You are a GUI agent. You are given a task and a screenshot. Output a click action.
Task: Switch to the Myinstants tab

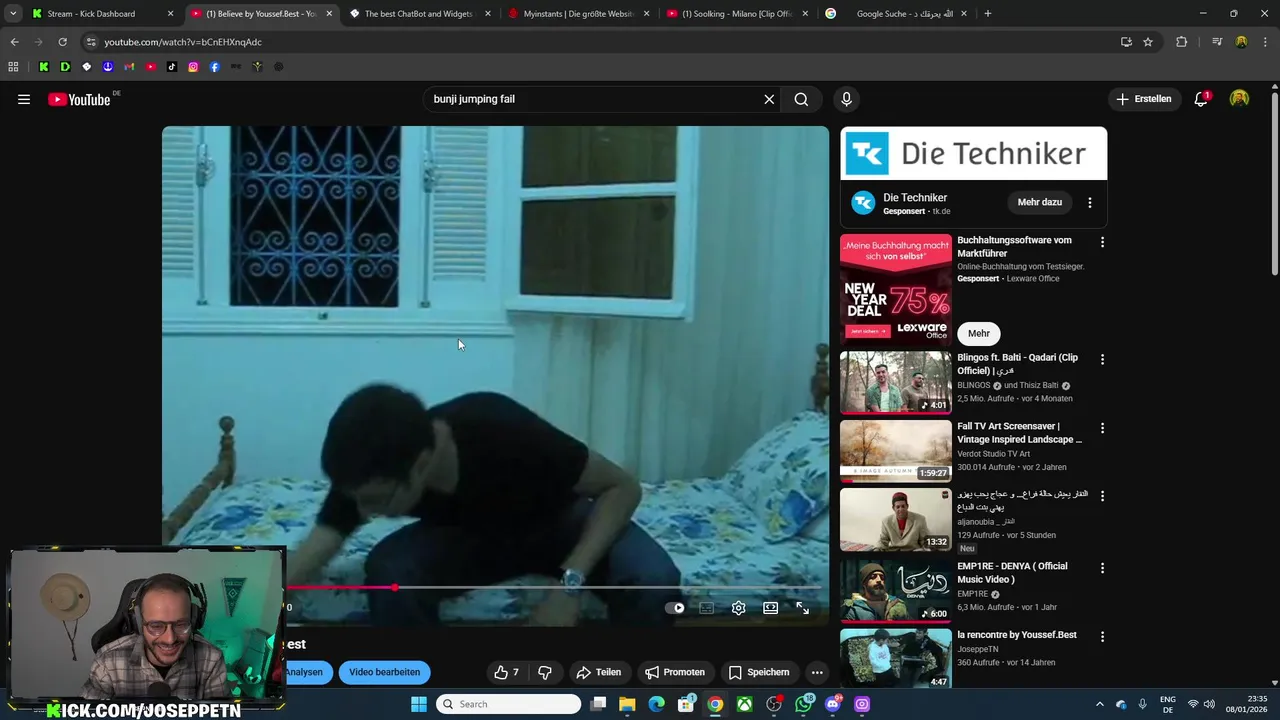coord(578,14)
